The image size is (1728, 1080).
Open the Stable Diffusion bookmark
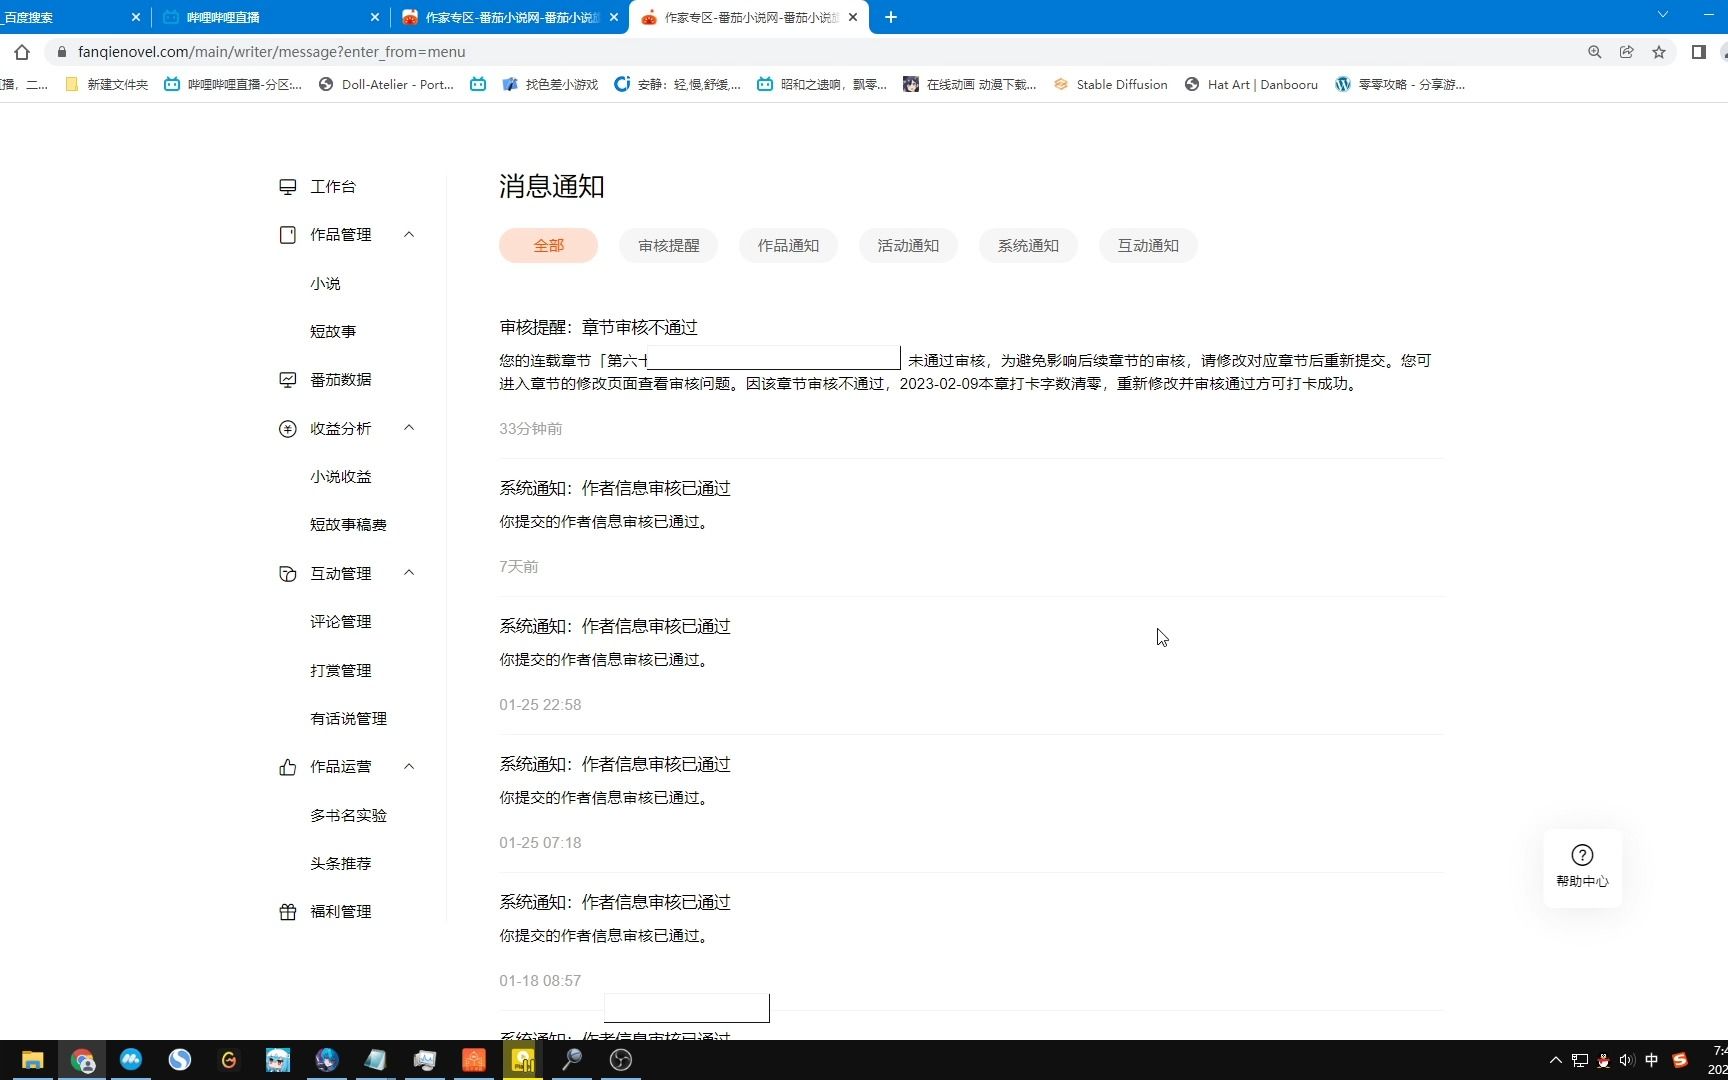pos(1110,85)
